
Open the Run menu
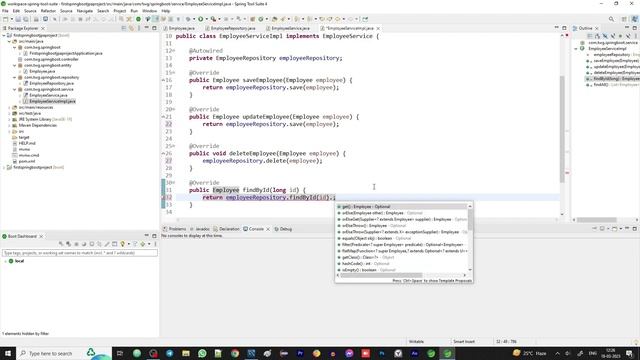coord(134,11)
